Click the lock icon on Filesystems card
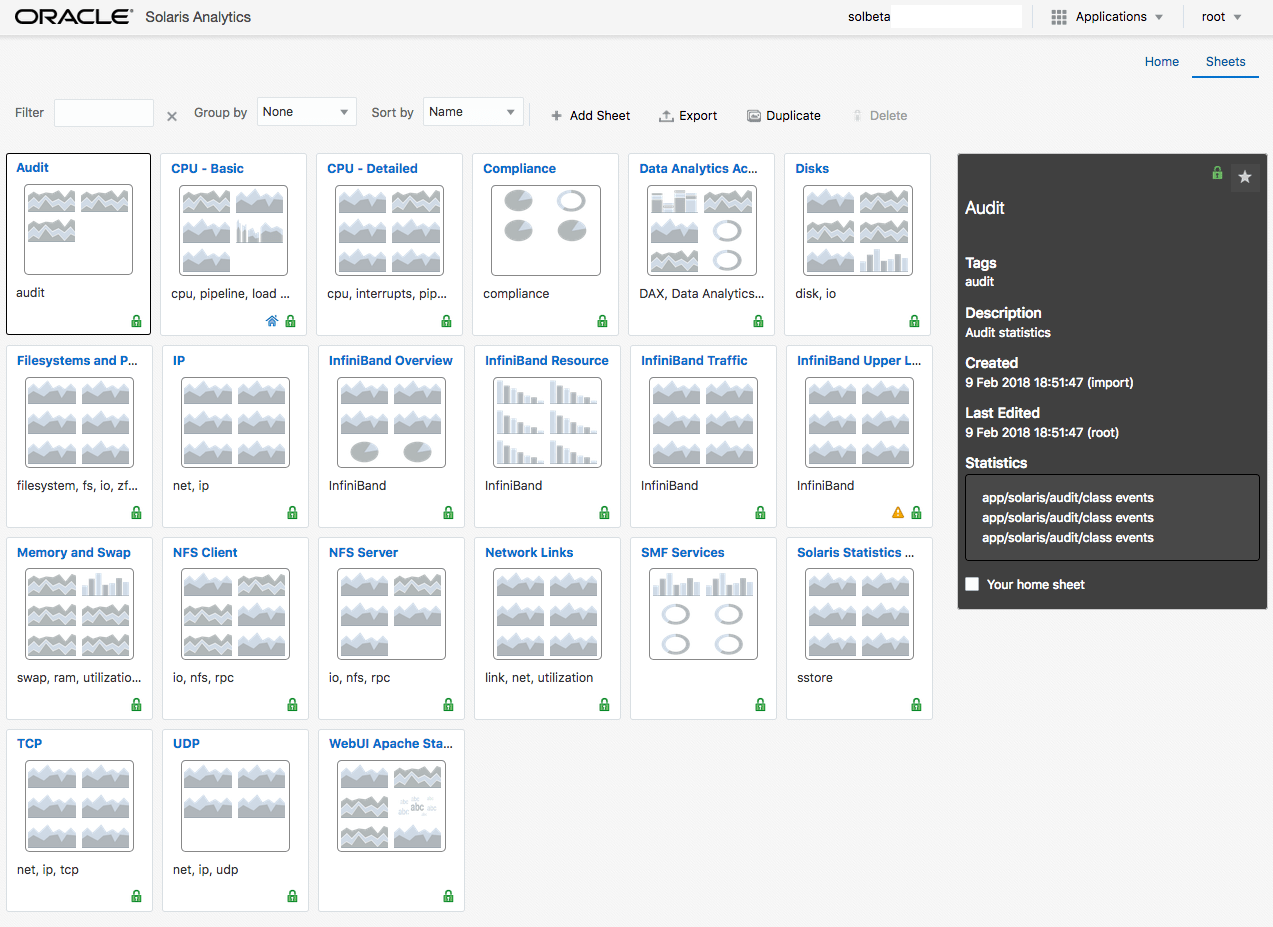The width and height of the screenshot is (1273, 927). [136, 513]
